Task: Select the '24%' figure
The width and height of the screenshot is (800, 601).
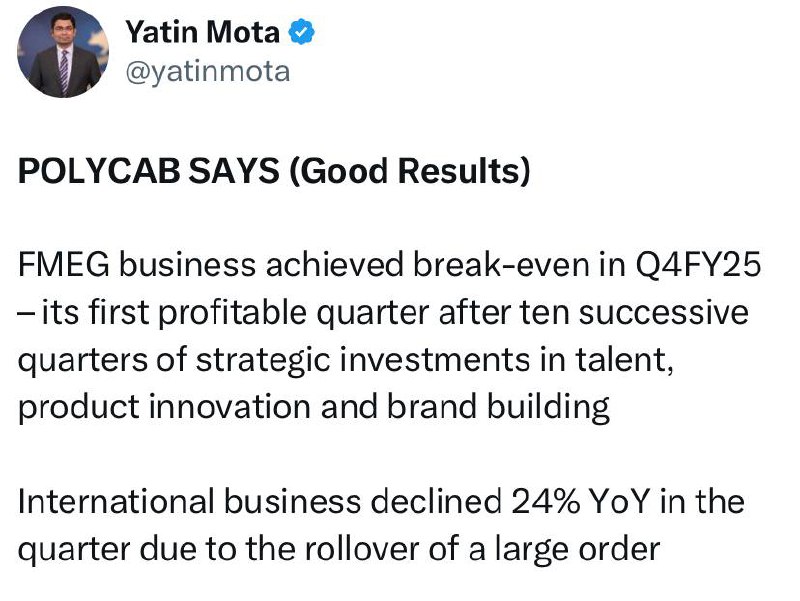Action: tap(545, 502)
